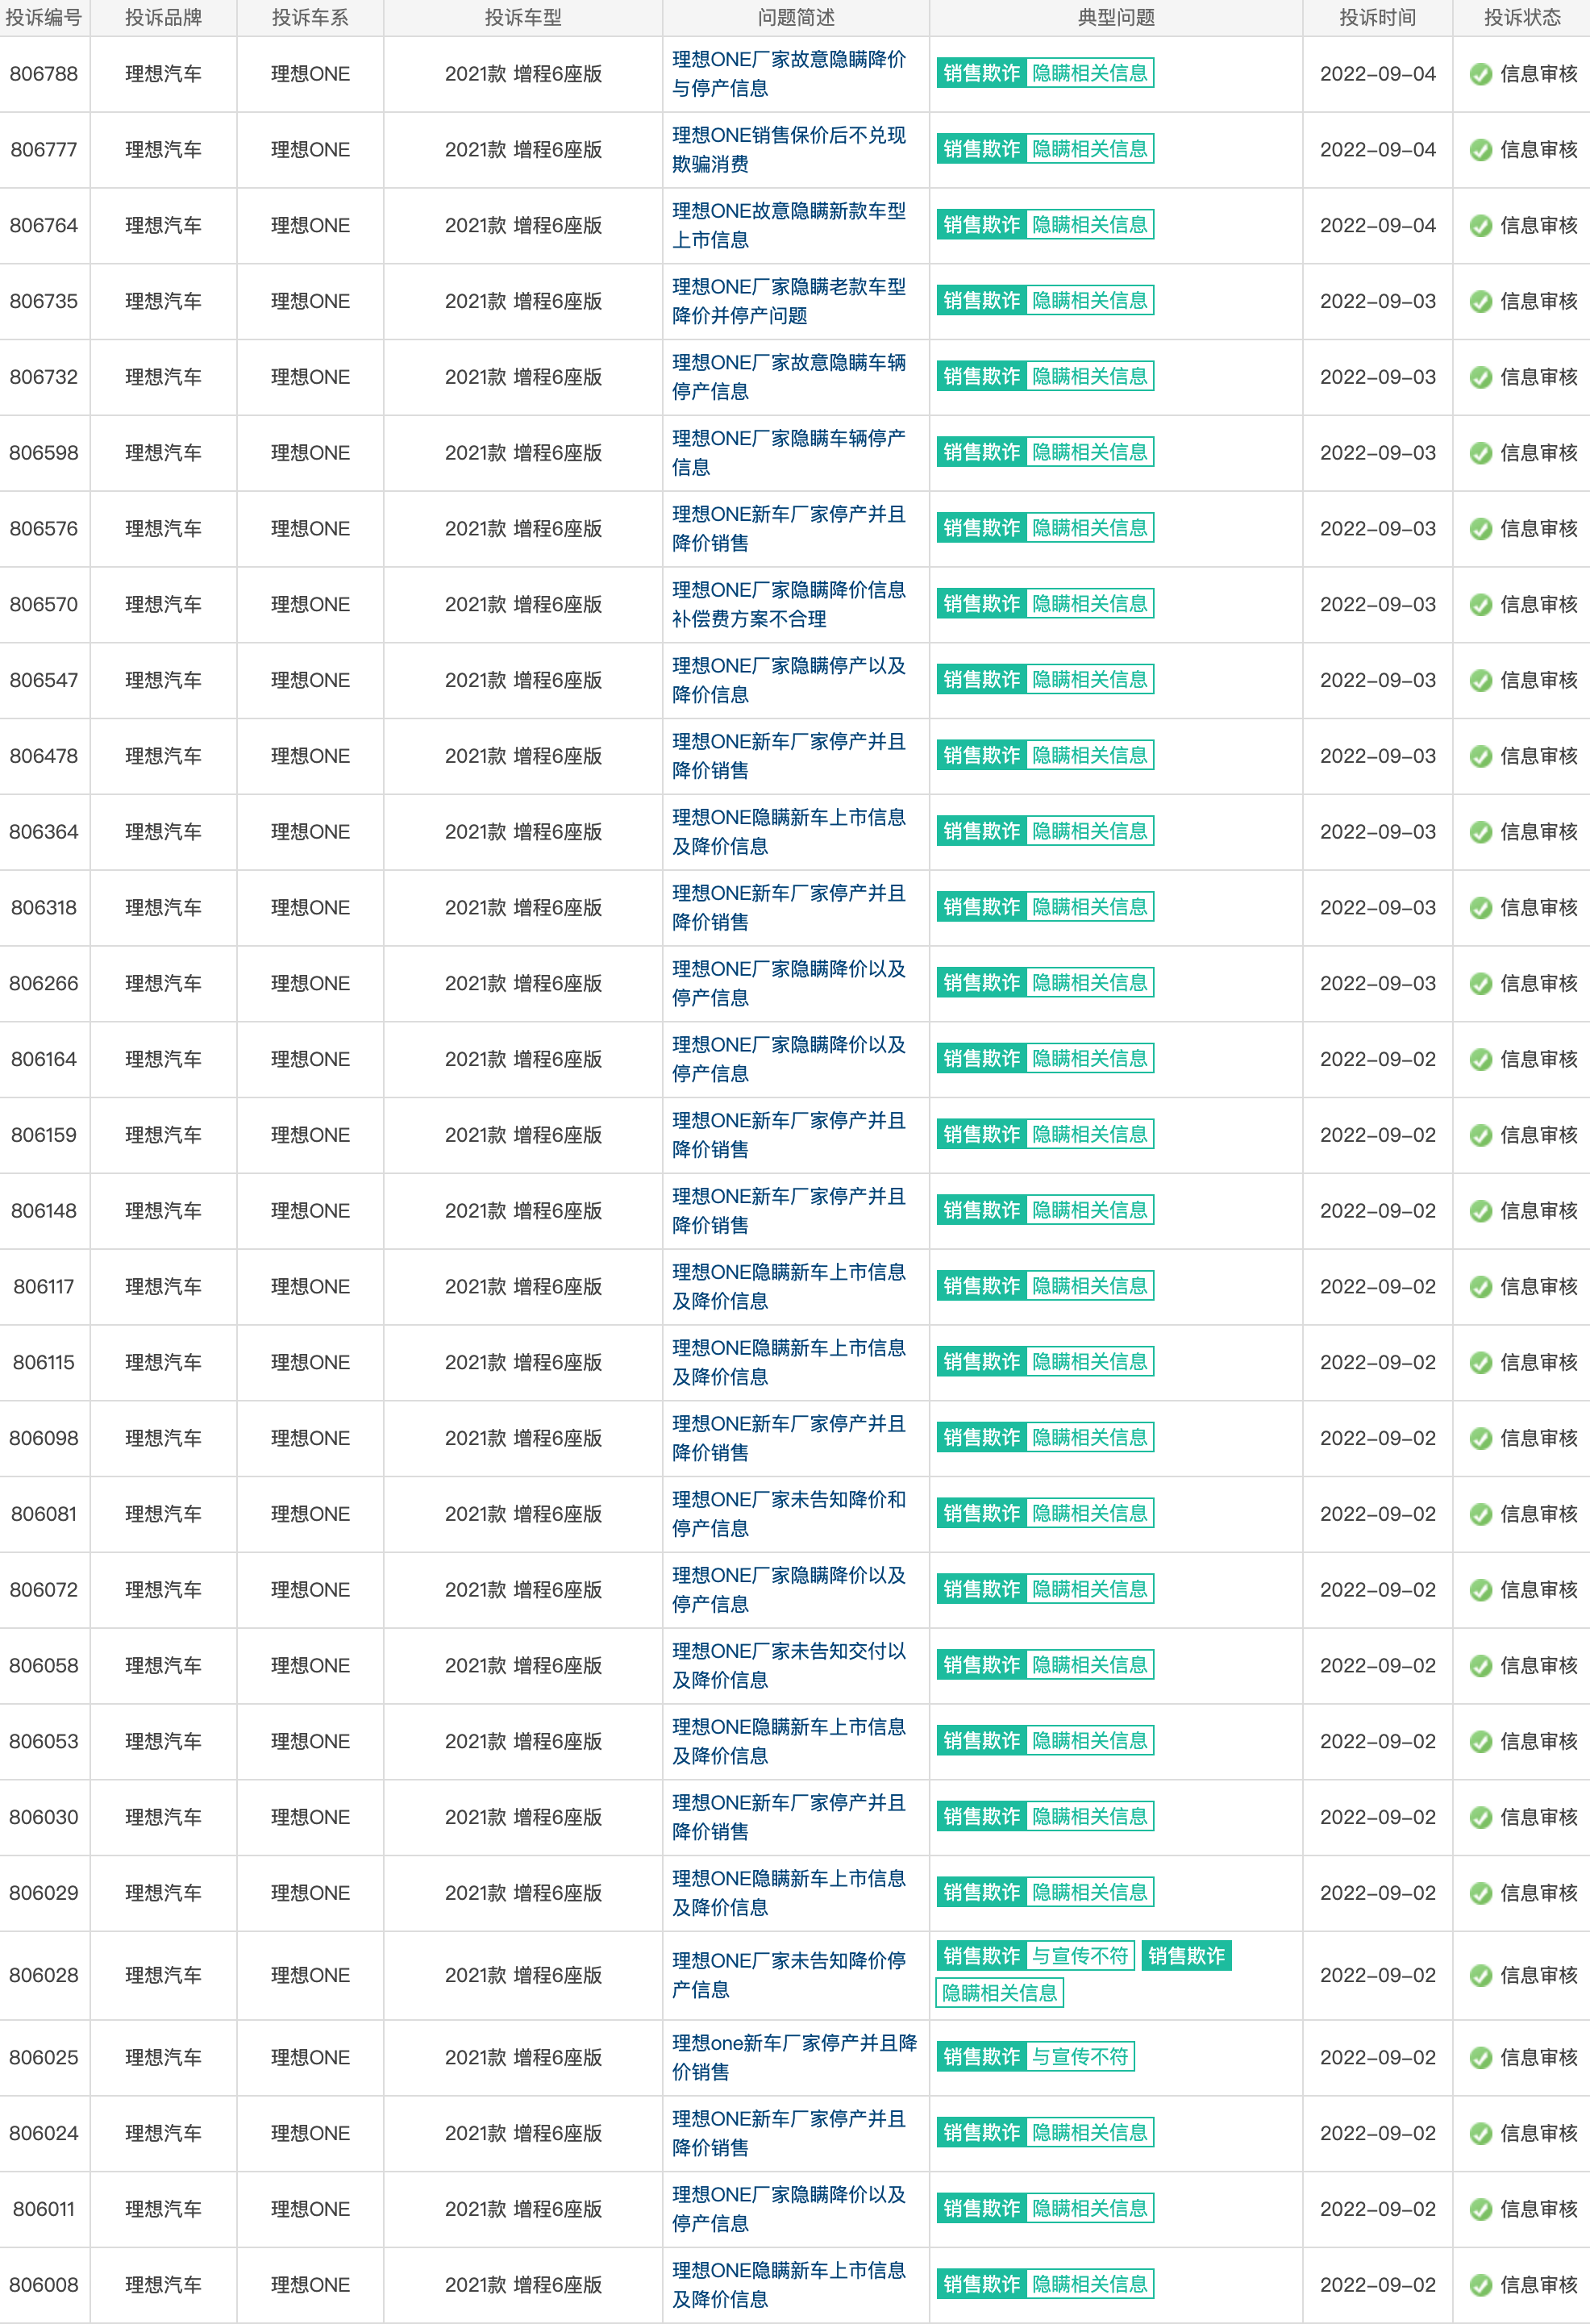Click status check icon in row 806098
Screen dimensions: 1590x2324
[1481, 1439]
